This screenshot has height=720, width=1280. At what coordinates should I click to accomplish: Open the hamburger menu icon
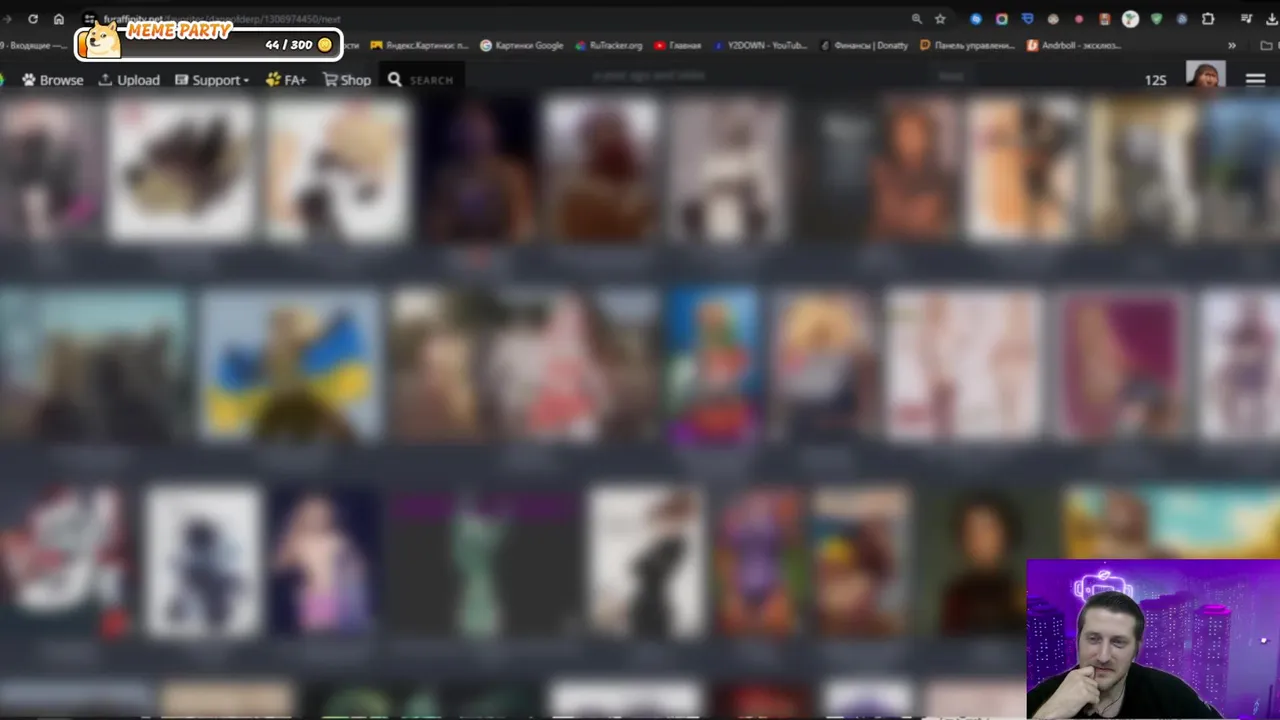coord(1256,80)
